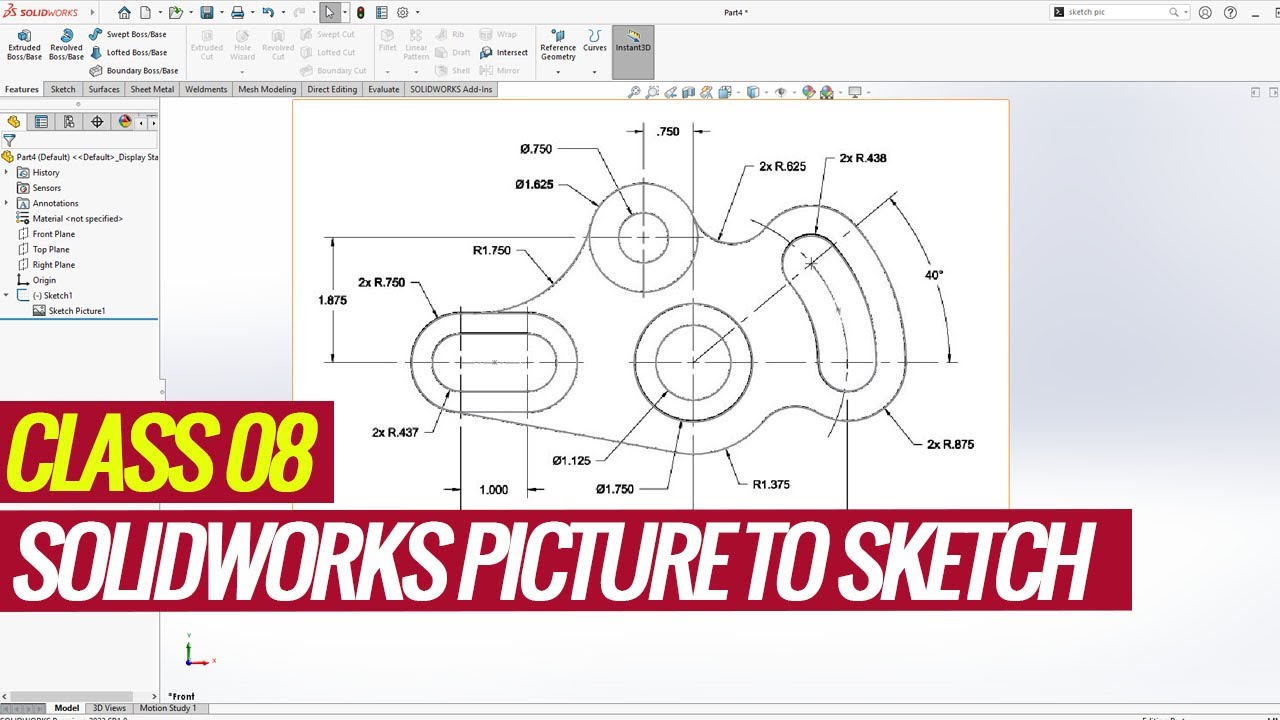Choose Swept Boss/Base
This screenshot has height=720, width=1280.
tap(128, 34)
